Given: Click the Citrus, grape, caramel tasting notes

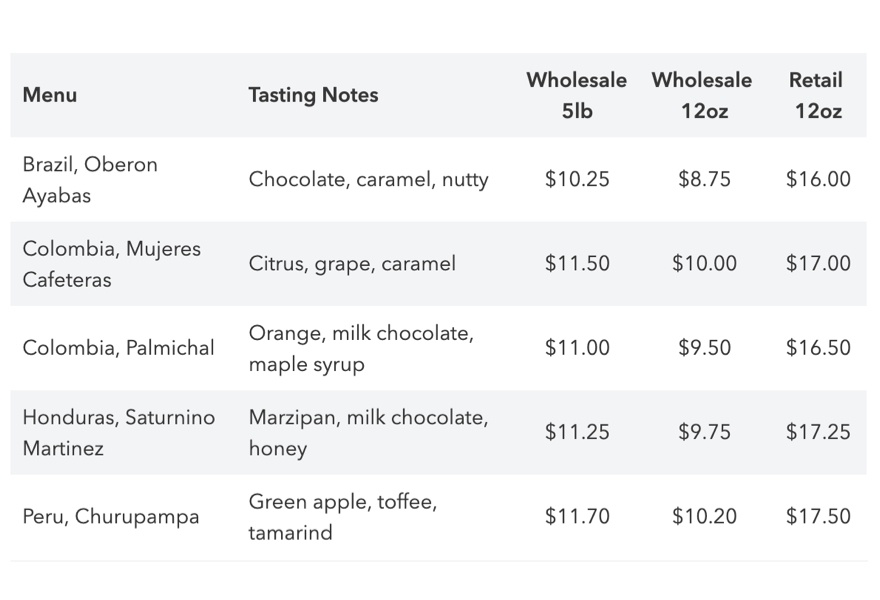Looking at the screenshot, I should (x=352, y=264).
